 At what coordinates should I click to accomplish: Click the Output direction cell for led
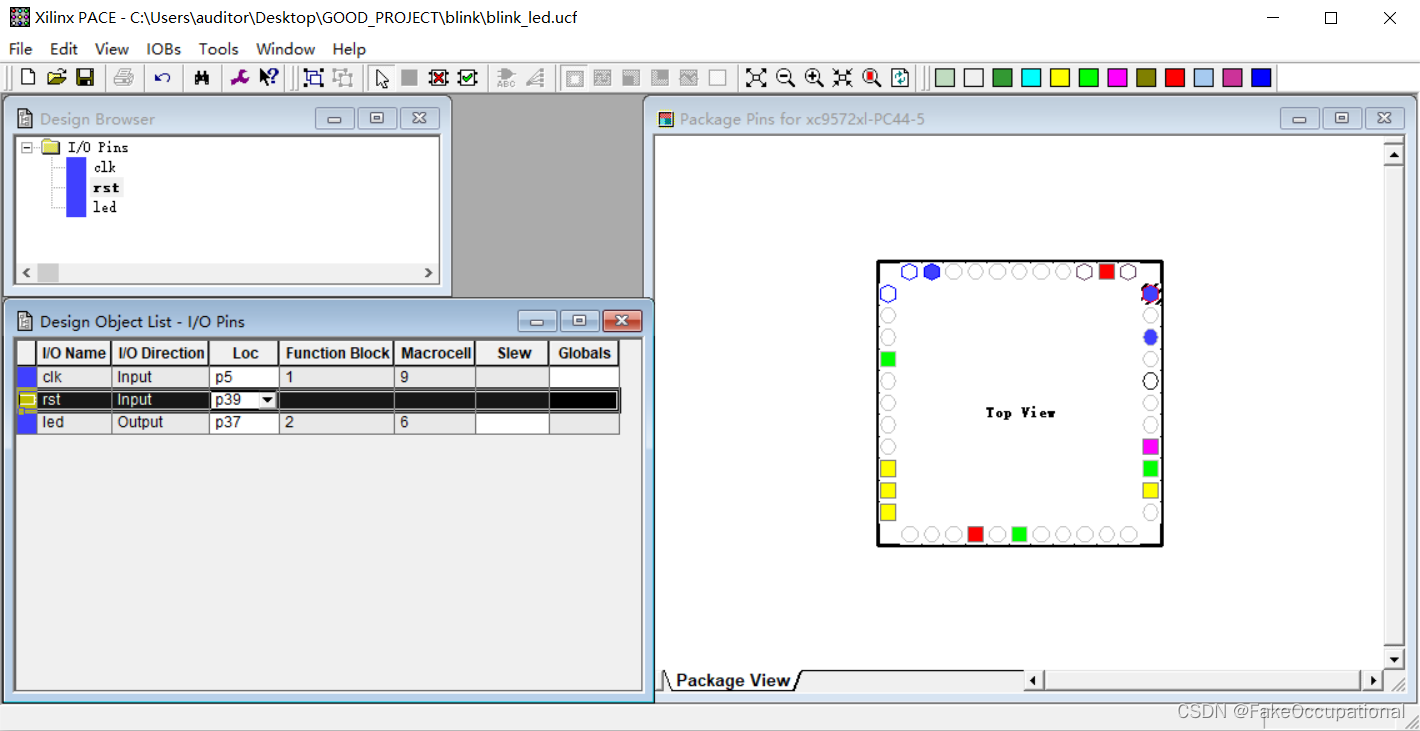point(160,422)
